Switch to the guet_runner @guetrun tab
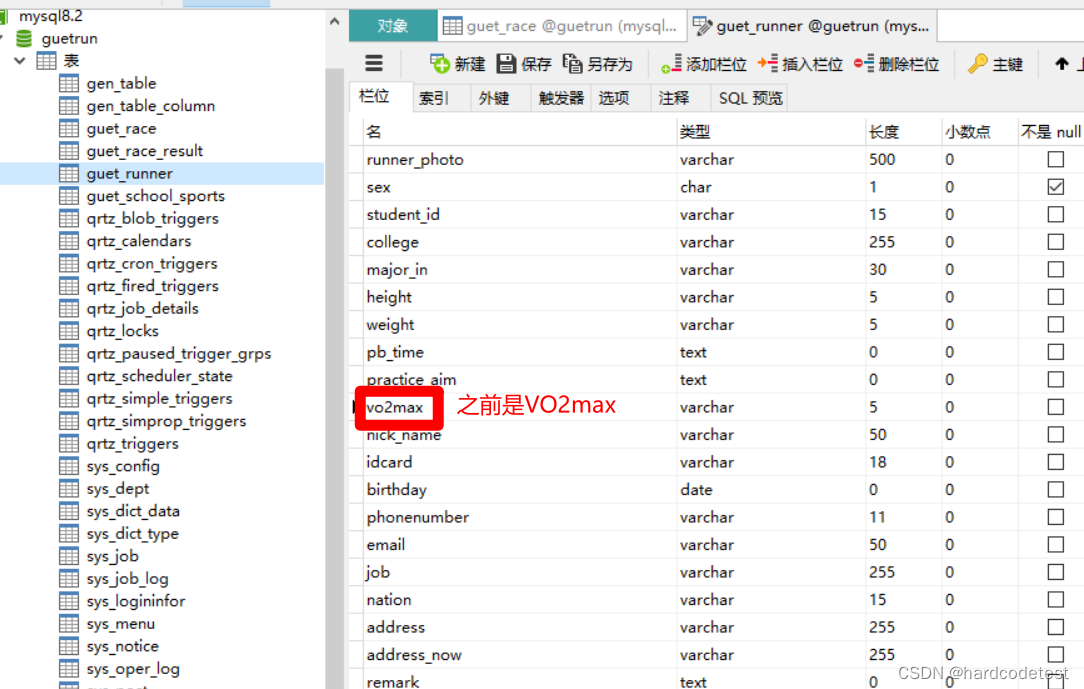Viewport: 1084px width, 689px height. coord(812,26)
